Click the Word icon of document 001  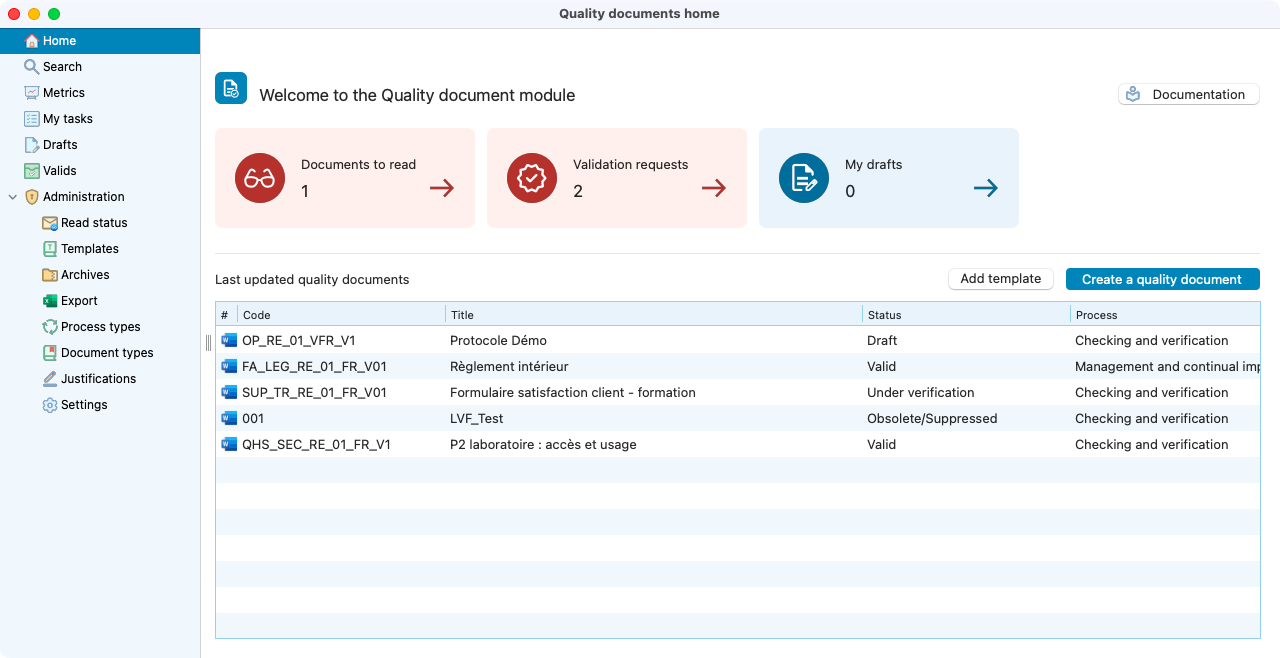pos(229,418)
